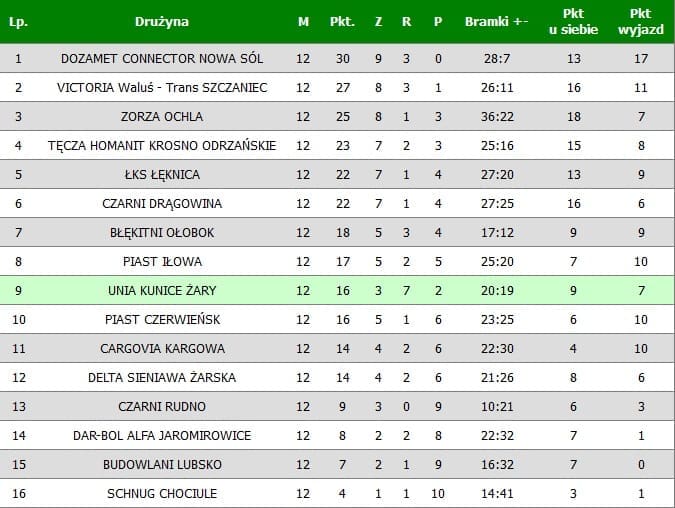Open TĘCZA HOMANIT KROSNO ODRZAŃSKIE team
Screen dimensions: 675x508
pyautogui.click(x=161, y=146)
